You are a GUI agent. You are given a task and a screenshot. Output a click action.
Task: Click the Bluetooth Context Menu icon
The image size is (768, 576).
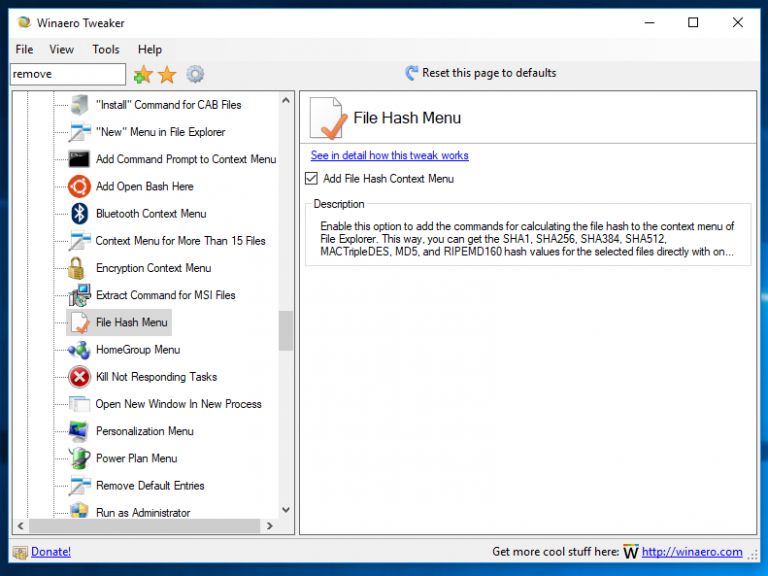pyautogui.click(x=79, y=214)
